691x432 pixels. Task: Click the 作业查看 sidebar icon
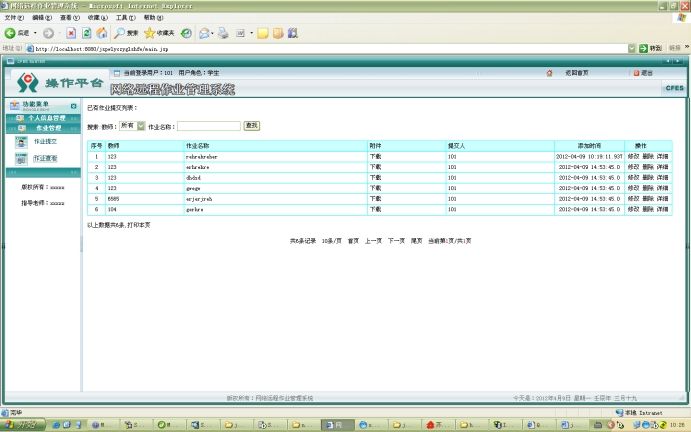(x=21, y=159)
